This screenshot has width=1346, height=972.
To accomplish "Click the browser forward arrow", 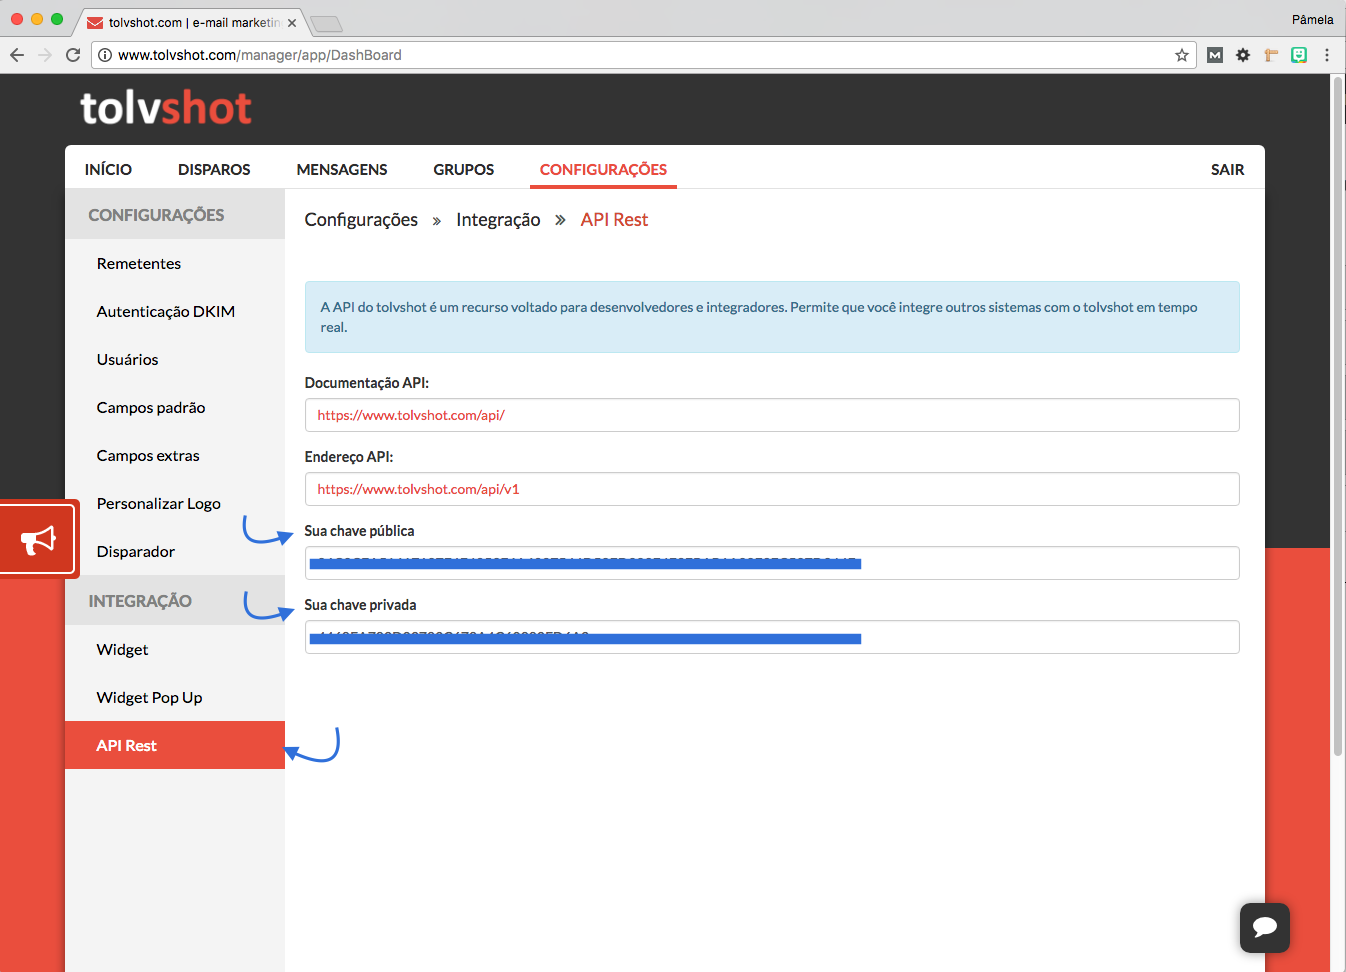I will (x=45, y=55).
